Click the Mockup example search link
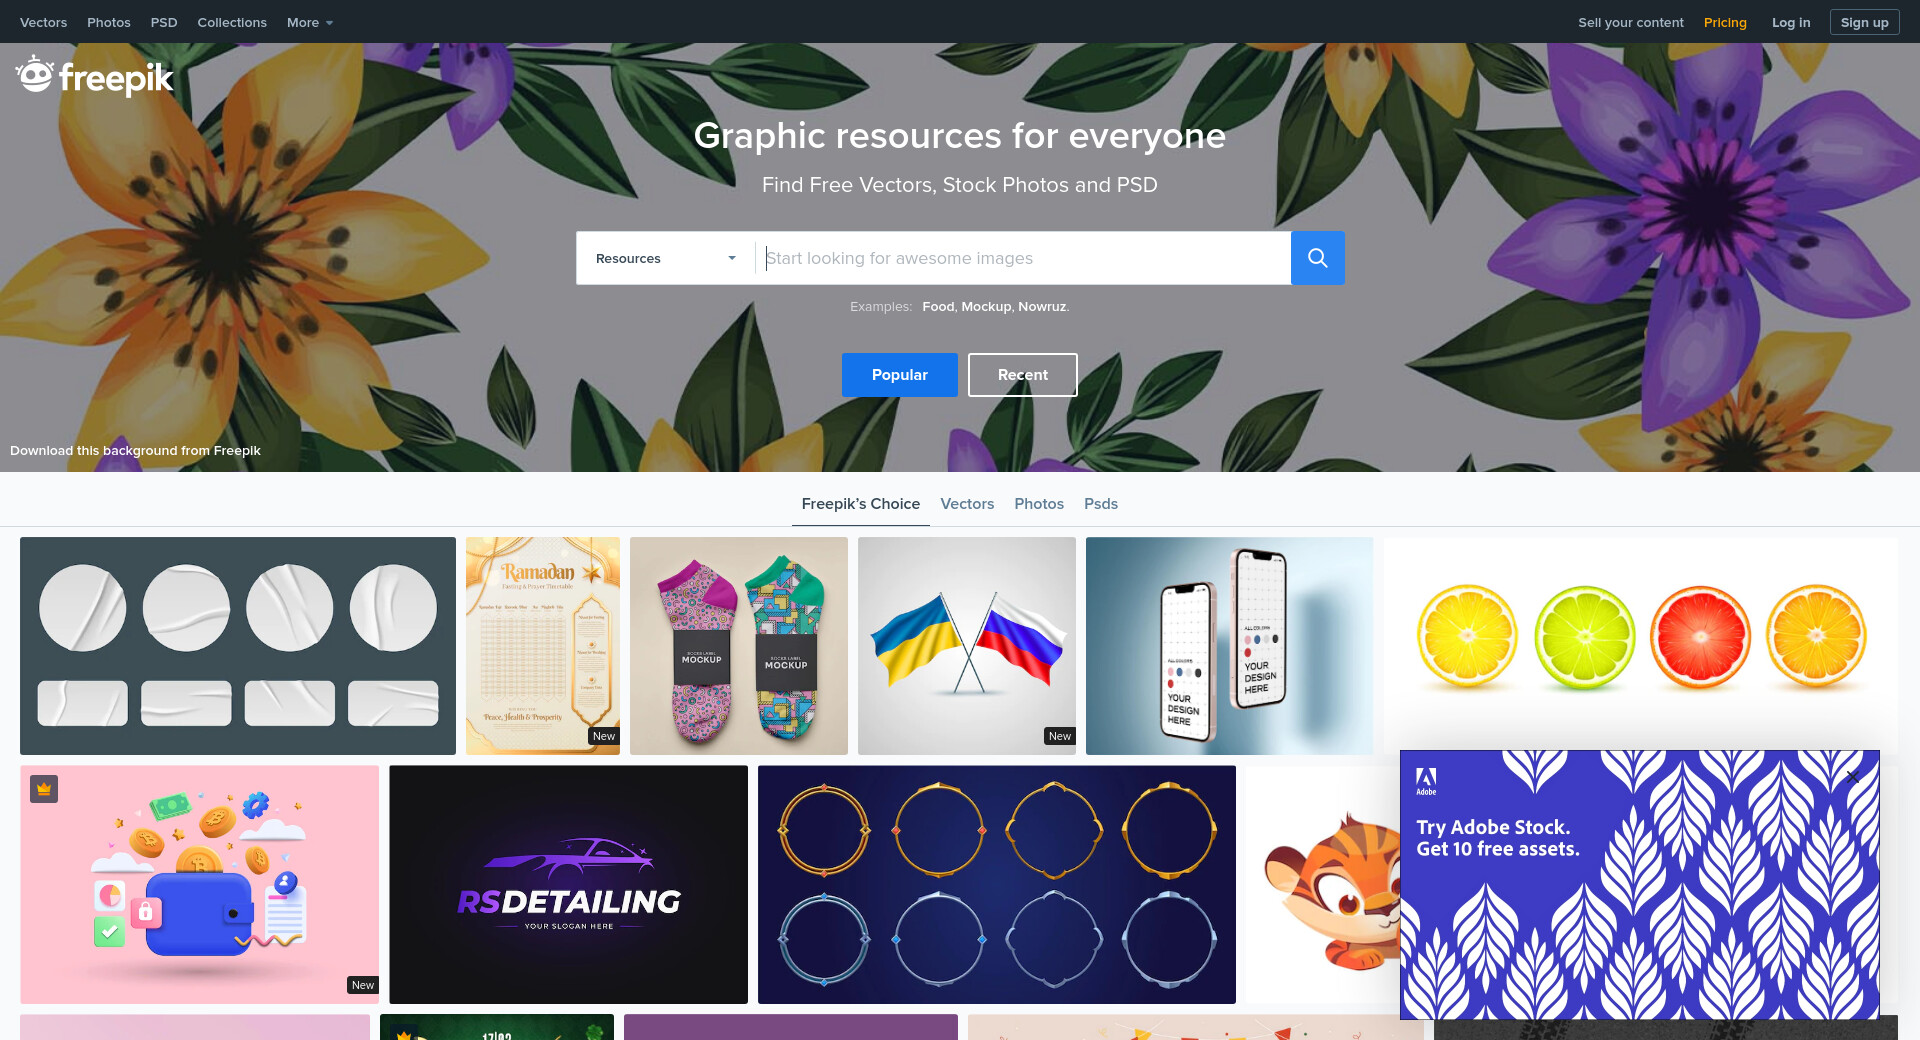The image size is (1920, 1040). tap(986, 306)
